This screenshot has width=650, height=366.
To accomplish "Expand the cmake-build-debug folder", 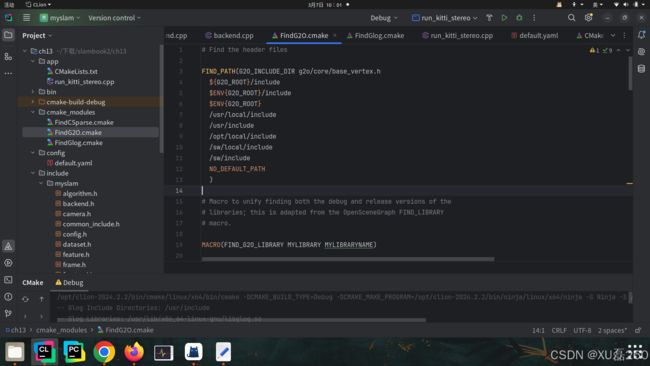I will coord(33,102).
